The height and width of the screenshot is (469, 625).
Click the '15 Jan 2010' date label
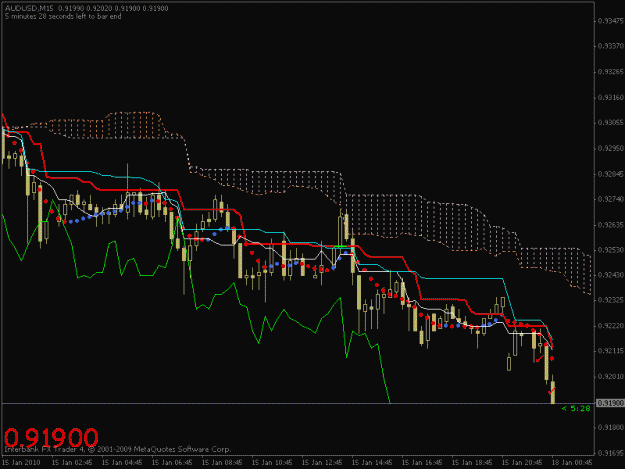coord(21,463)
